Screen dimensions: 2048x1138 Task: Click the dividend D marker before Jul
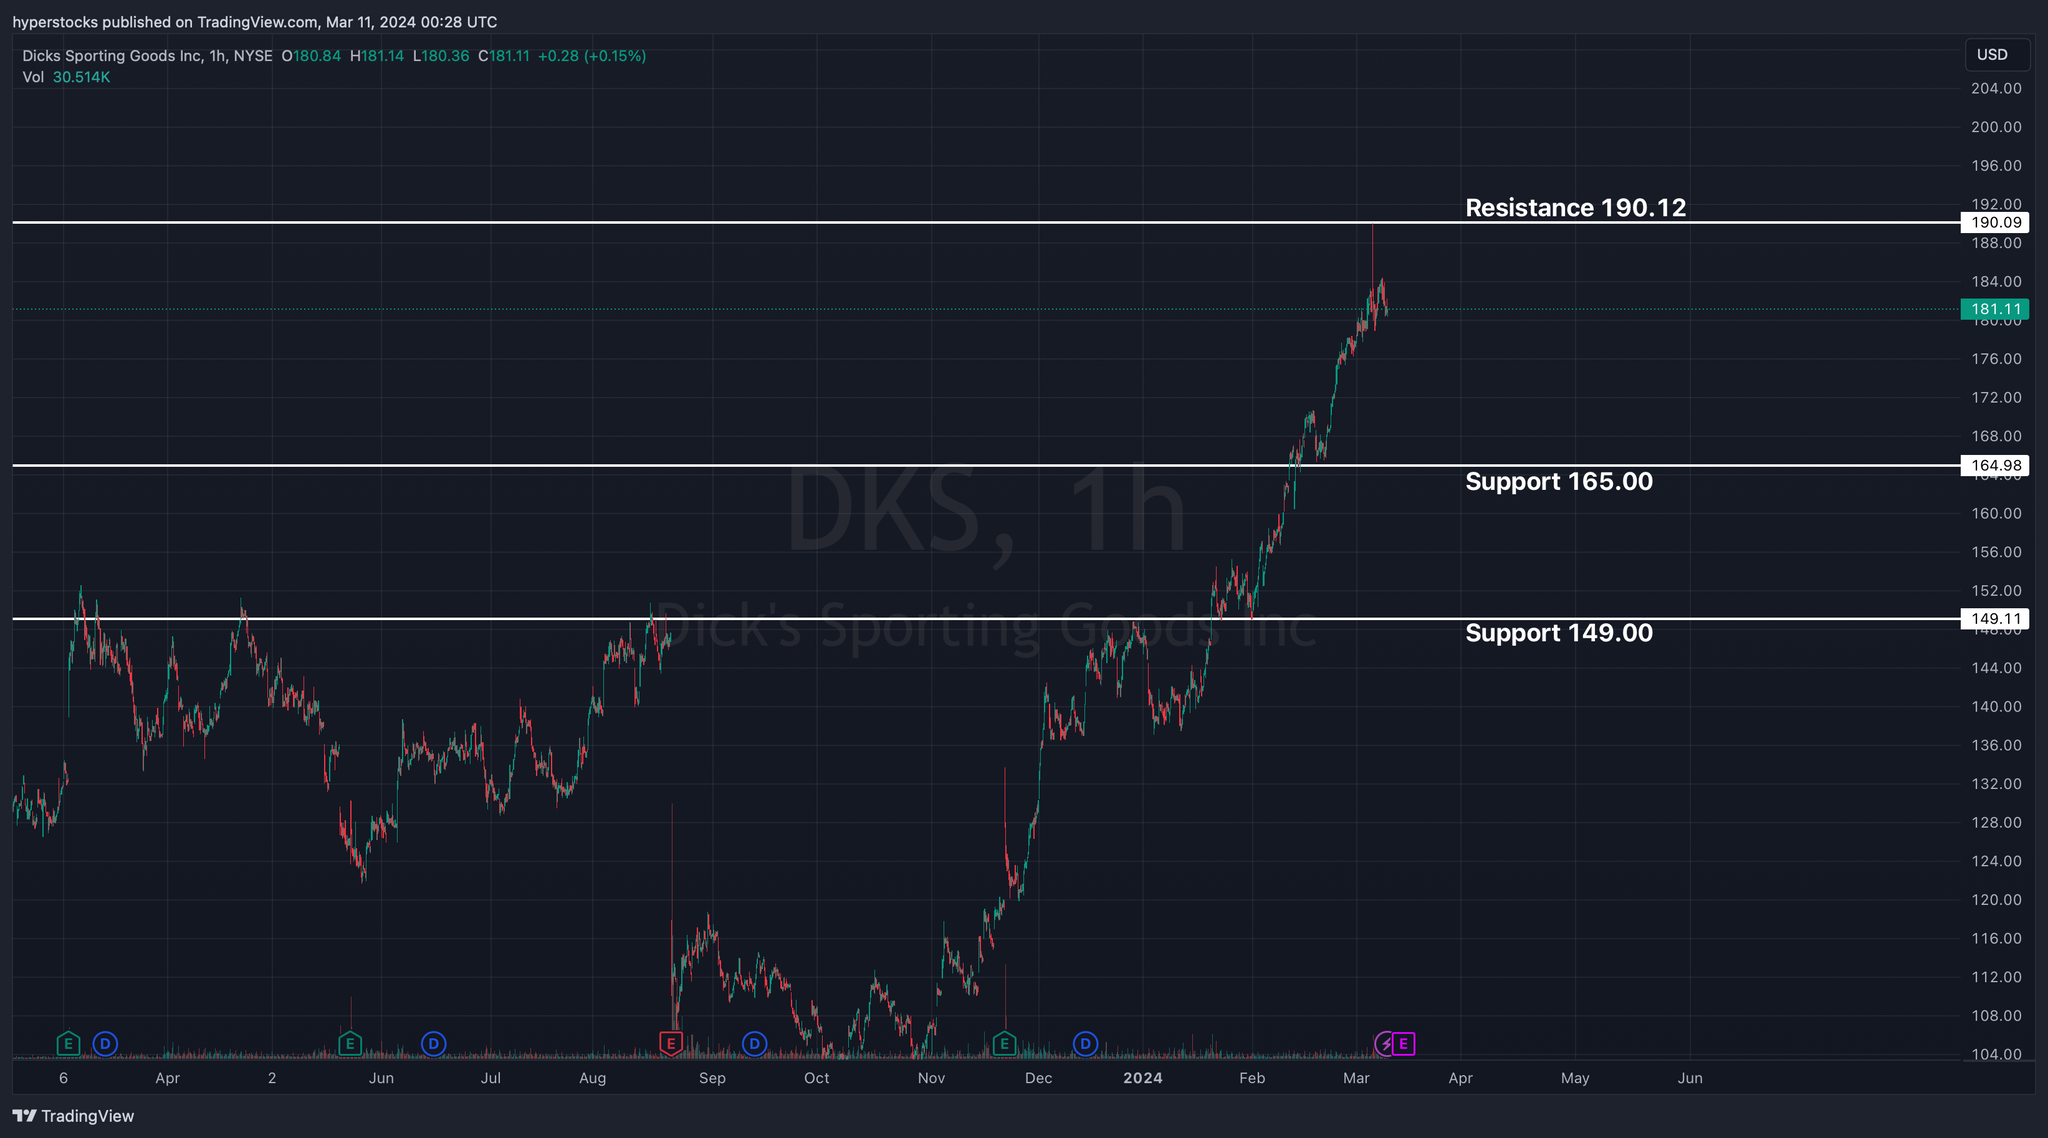(x=433, y=1044)
